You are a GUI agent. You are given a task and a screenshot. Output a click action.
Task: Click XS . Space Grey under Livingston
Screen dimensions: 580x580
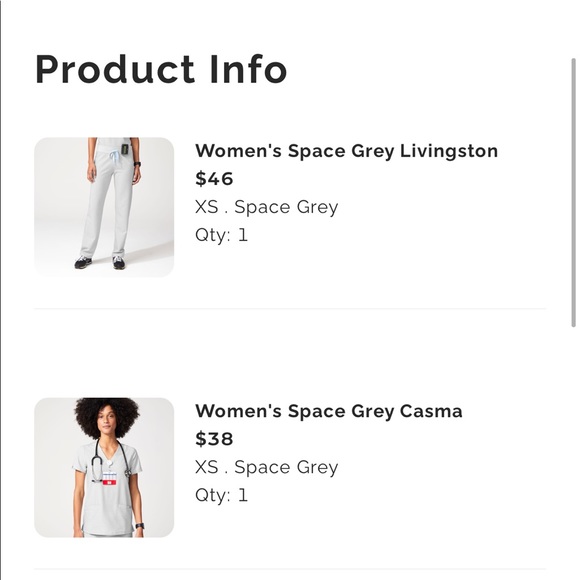(266, 207)
